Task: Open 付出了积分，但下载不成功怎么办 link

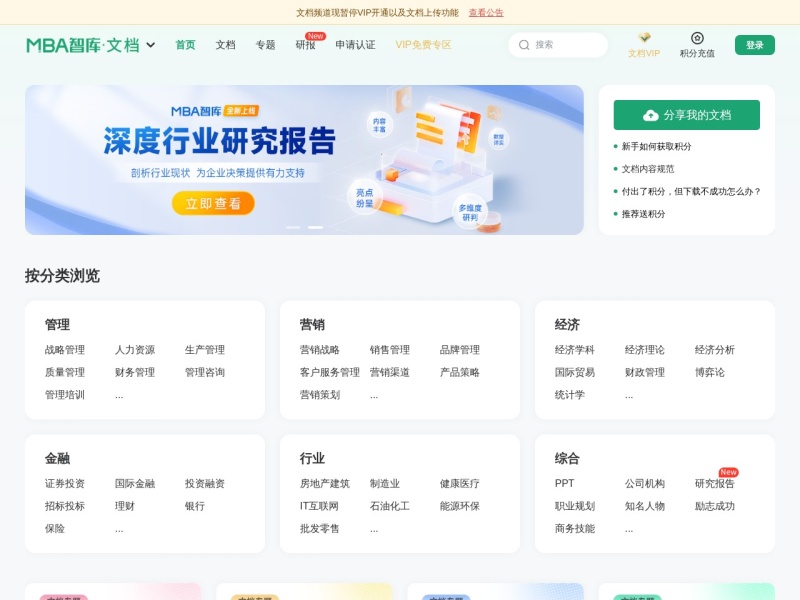Action: [x=691, y=191]
